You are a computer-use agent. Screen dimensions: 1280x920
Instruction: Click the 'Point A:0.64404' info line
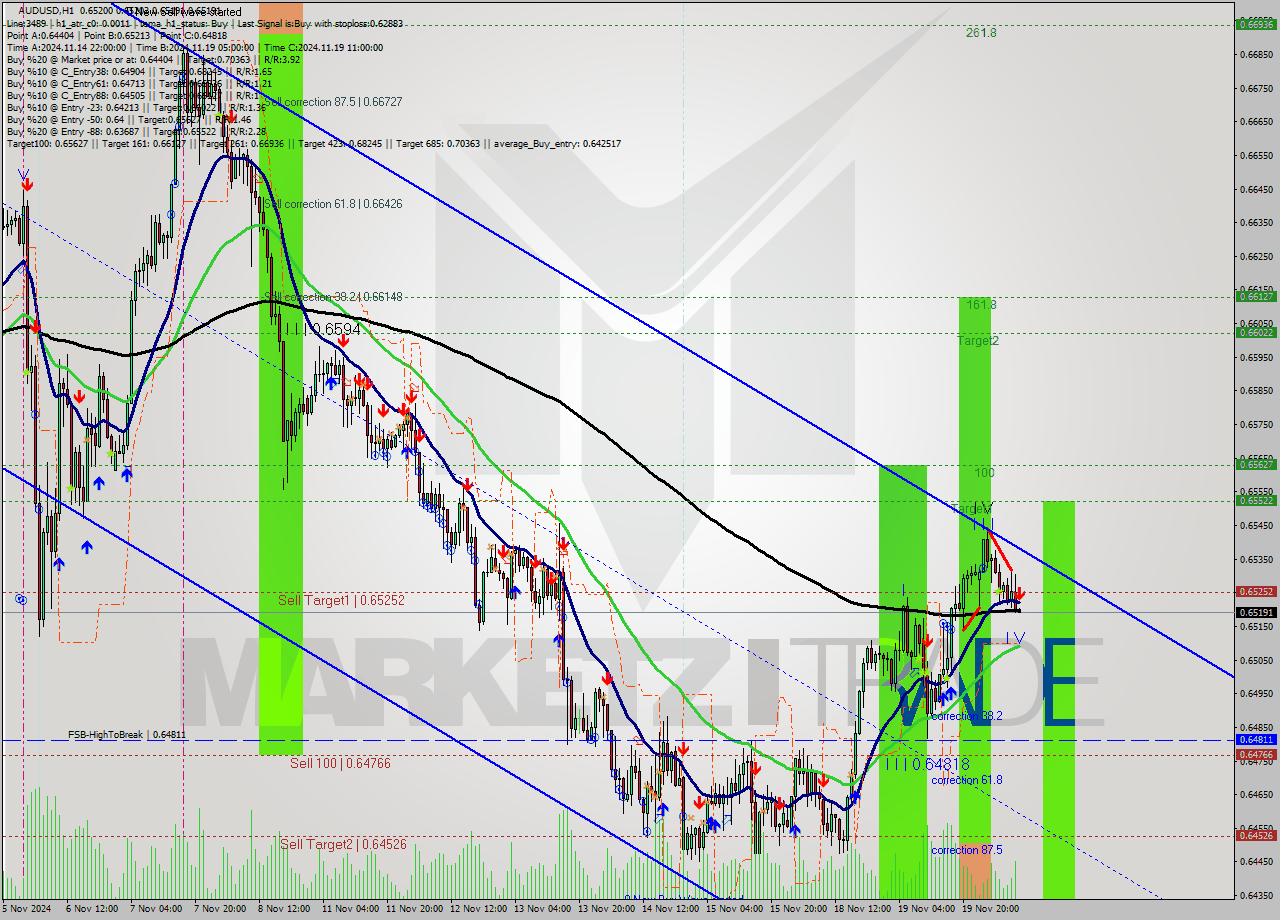tap(43, 35)
